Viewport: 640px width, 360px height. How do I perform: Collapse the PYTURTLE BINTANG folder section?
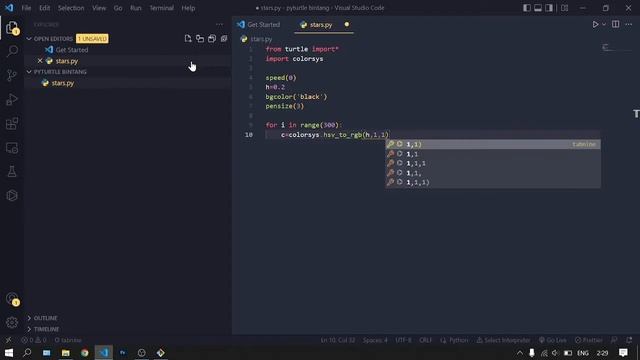tap(29, 72)
